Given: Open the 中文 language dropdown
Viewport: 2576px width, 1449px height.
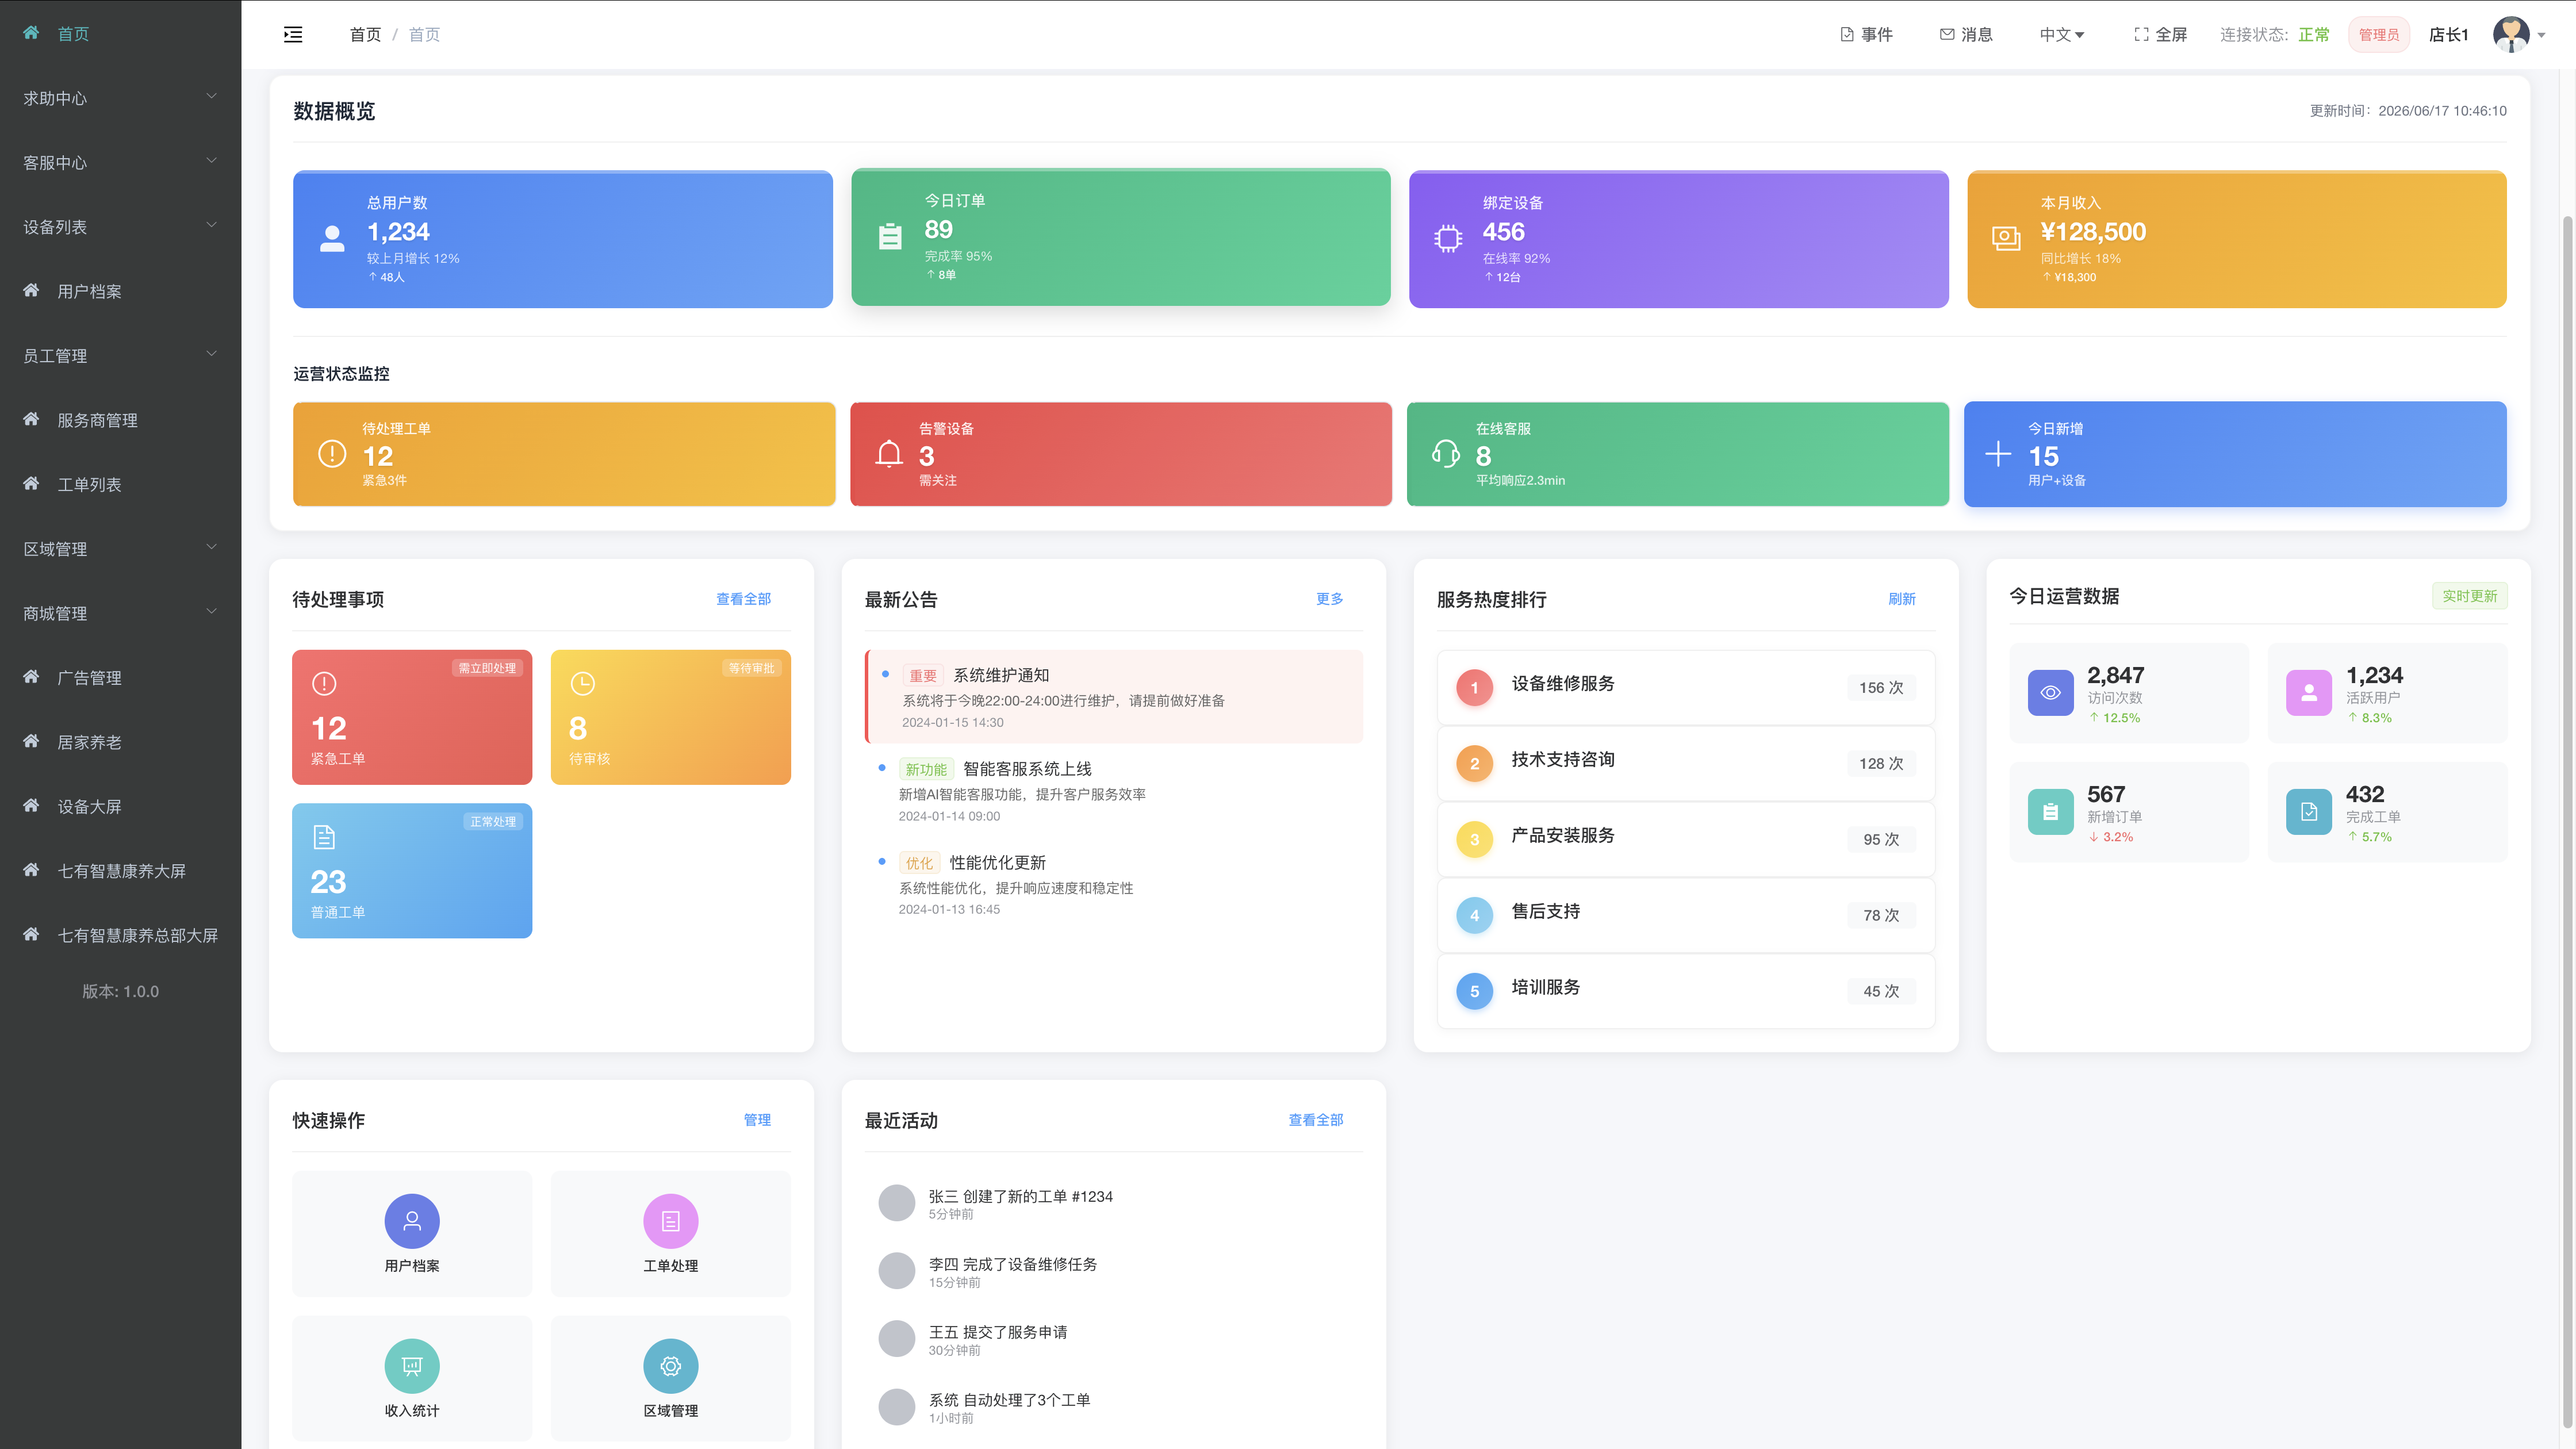Looking at the screenshot, I should tap(2062, 35).
